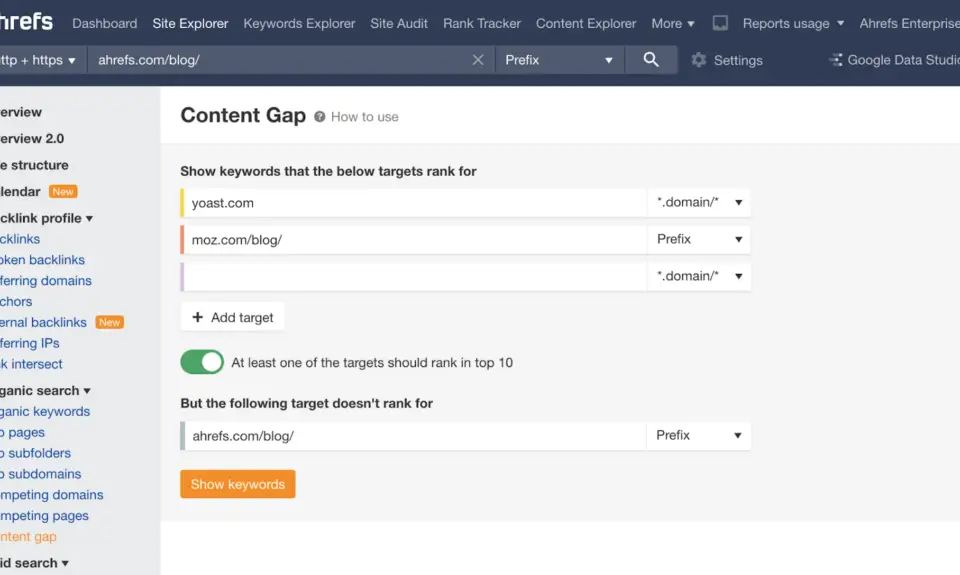
Task: Open Site Explorer tab
Action: 190,23
